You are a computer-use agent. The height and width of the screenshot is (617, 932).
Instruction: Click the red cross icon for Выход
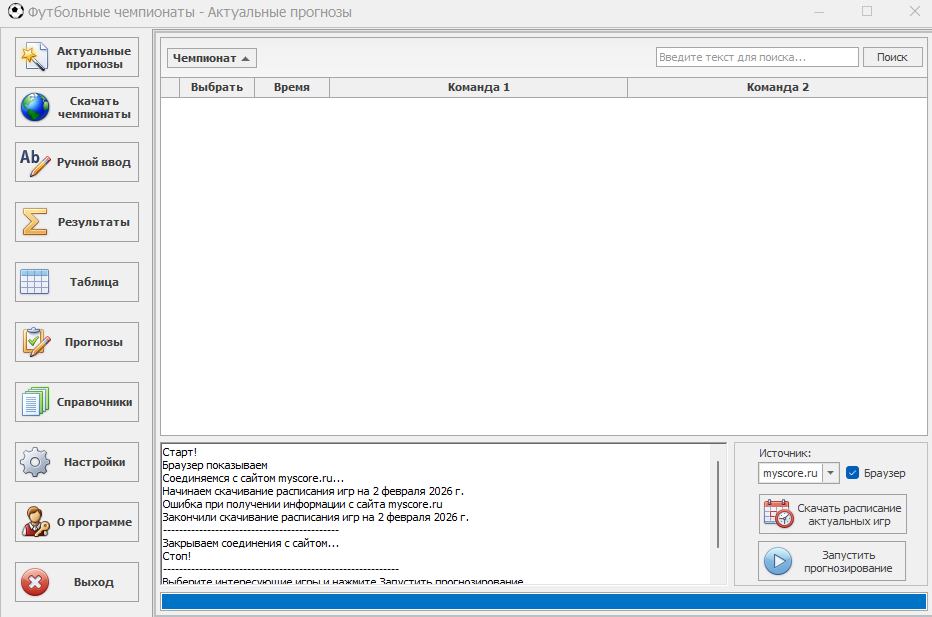coord(35,582)
